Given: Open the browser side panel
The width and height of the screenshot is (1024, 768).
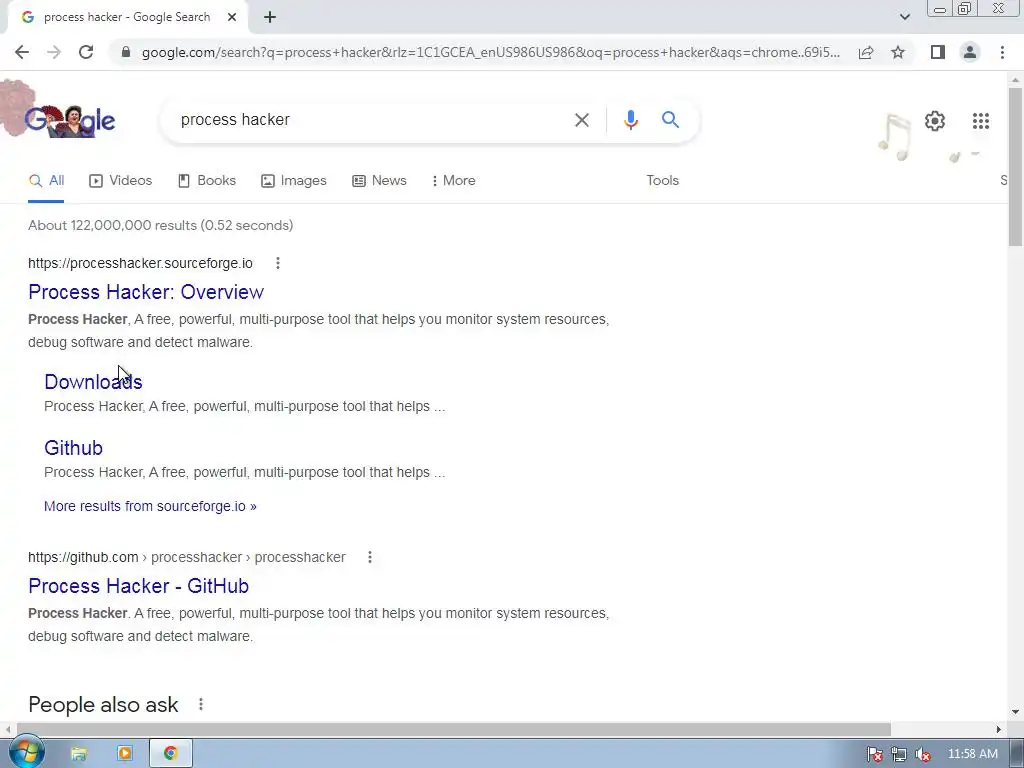Looking at the screenshot, I should pyautogui.click(x=938, y=52).
